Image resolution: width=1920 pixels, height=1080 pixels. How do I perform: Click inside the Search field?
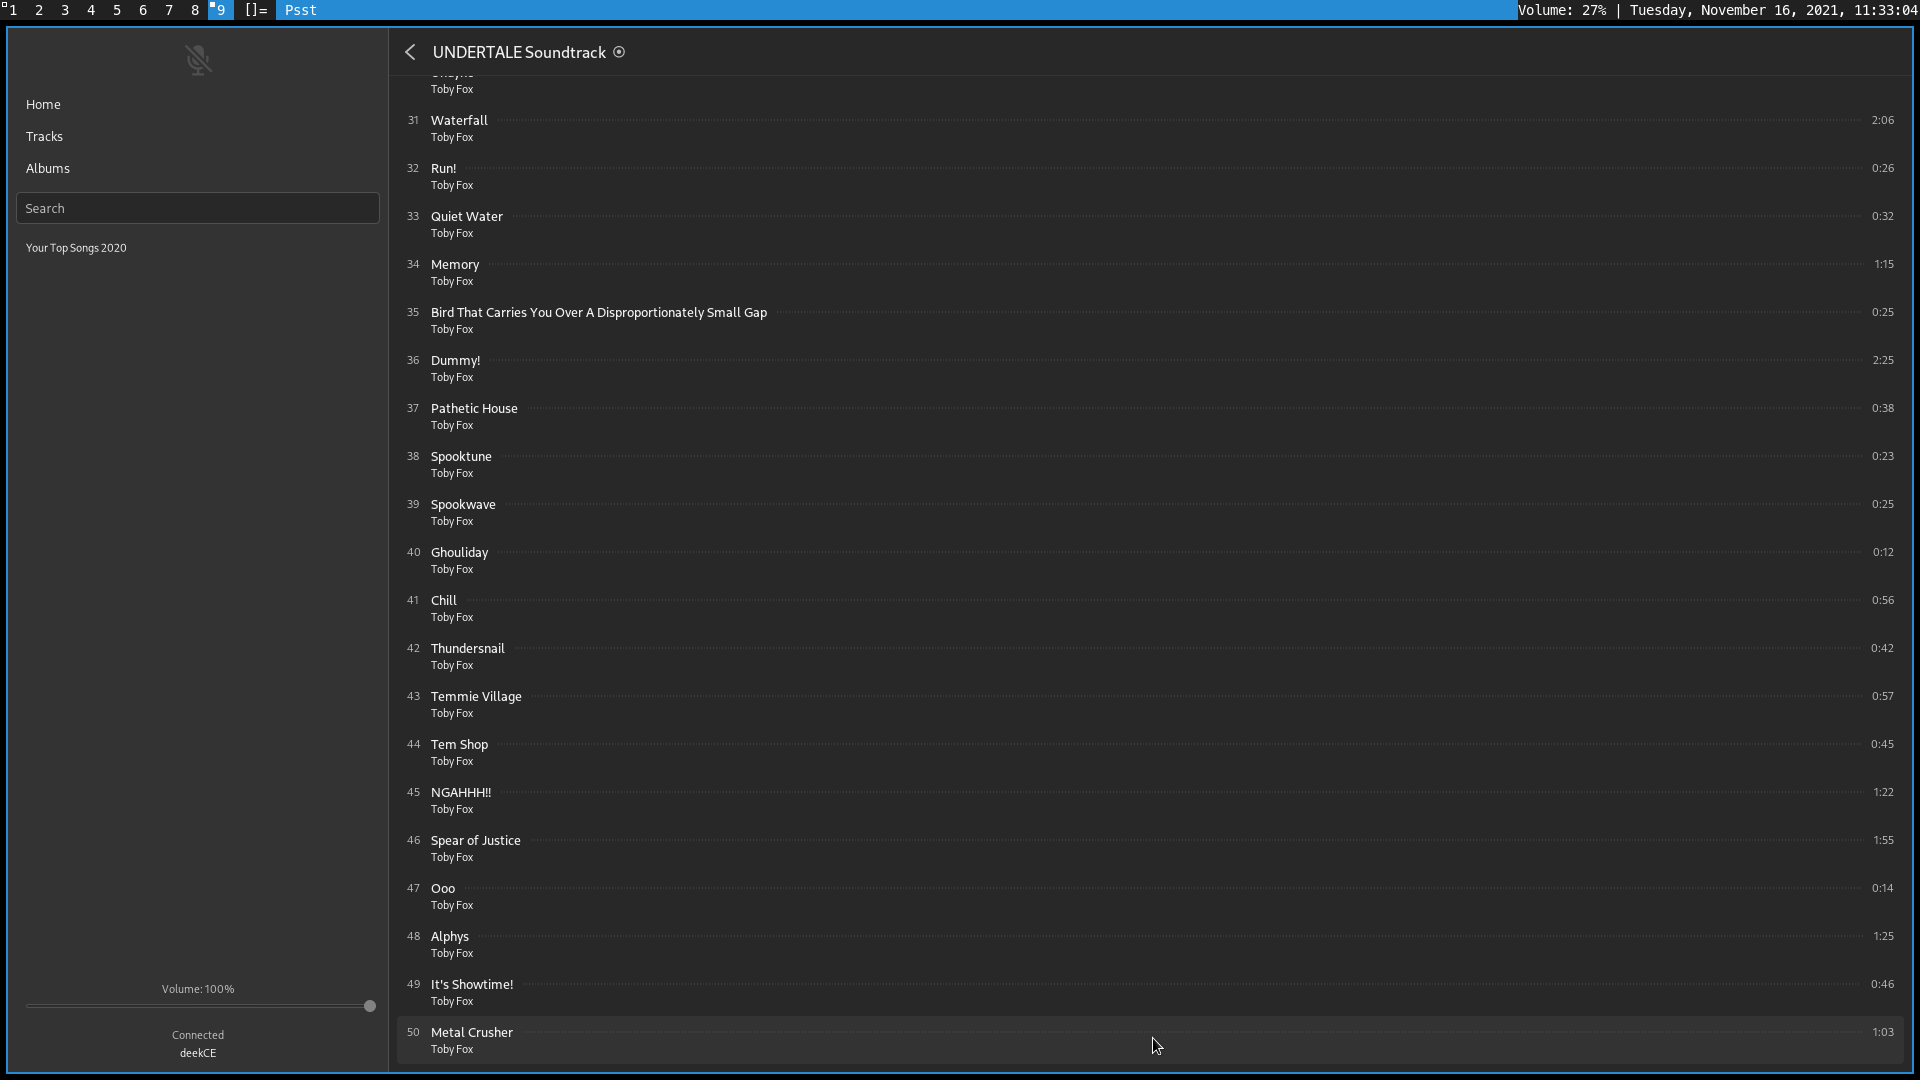click(x=198, y=208)
